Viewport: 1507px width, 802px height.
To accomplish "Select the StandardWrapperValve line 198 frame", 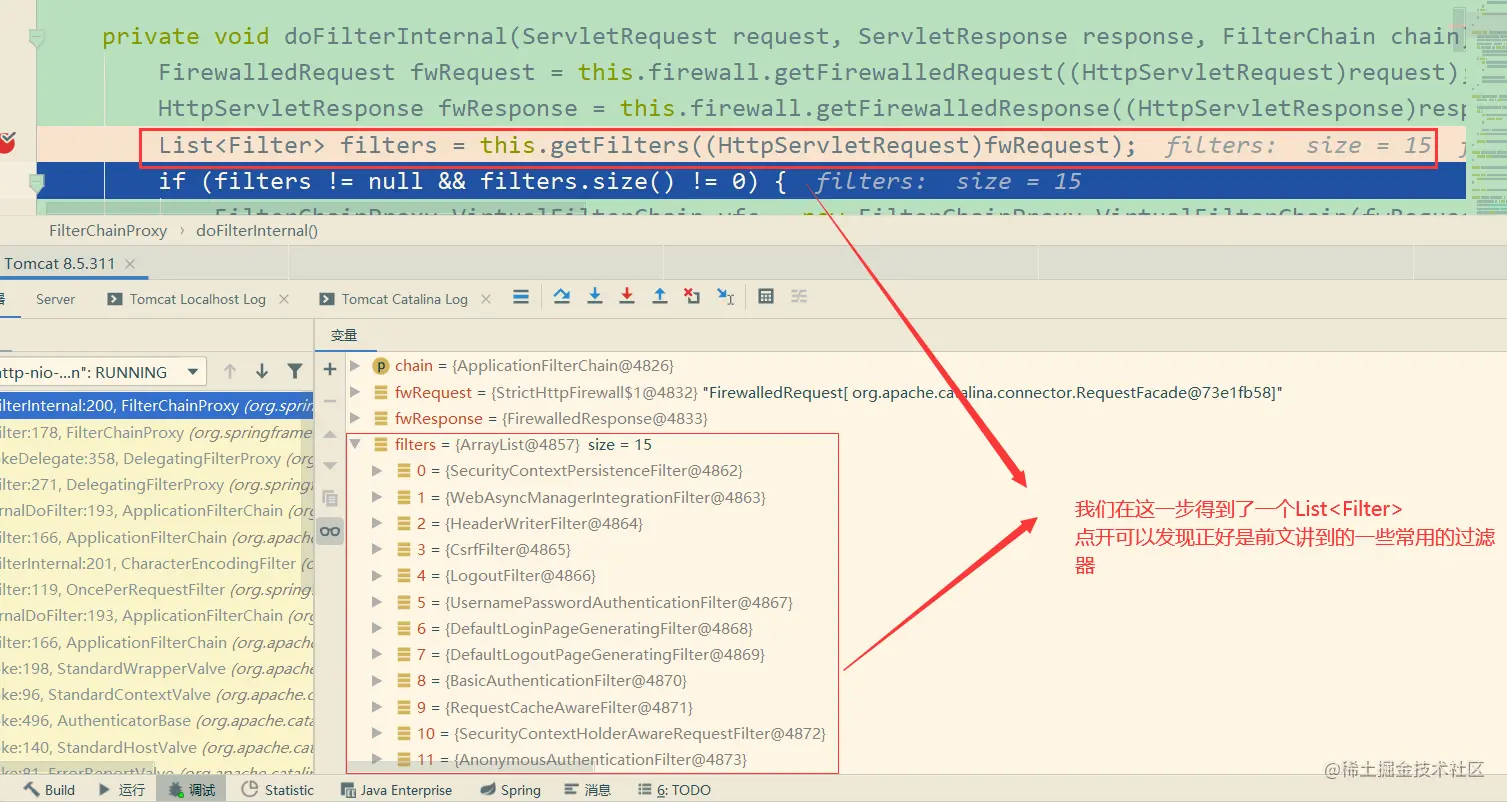I will click(x=157, y=669).
